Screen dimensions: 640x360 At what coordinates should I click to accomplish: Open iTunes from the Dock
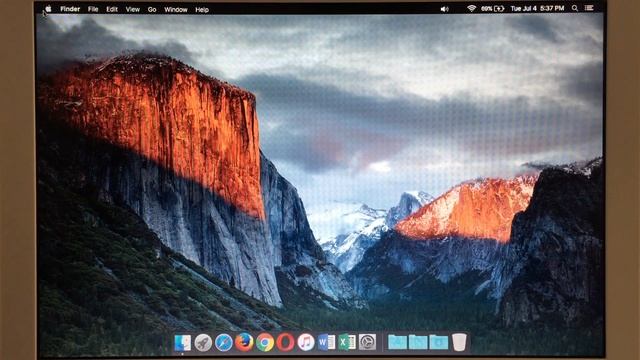point(306,342)
